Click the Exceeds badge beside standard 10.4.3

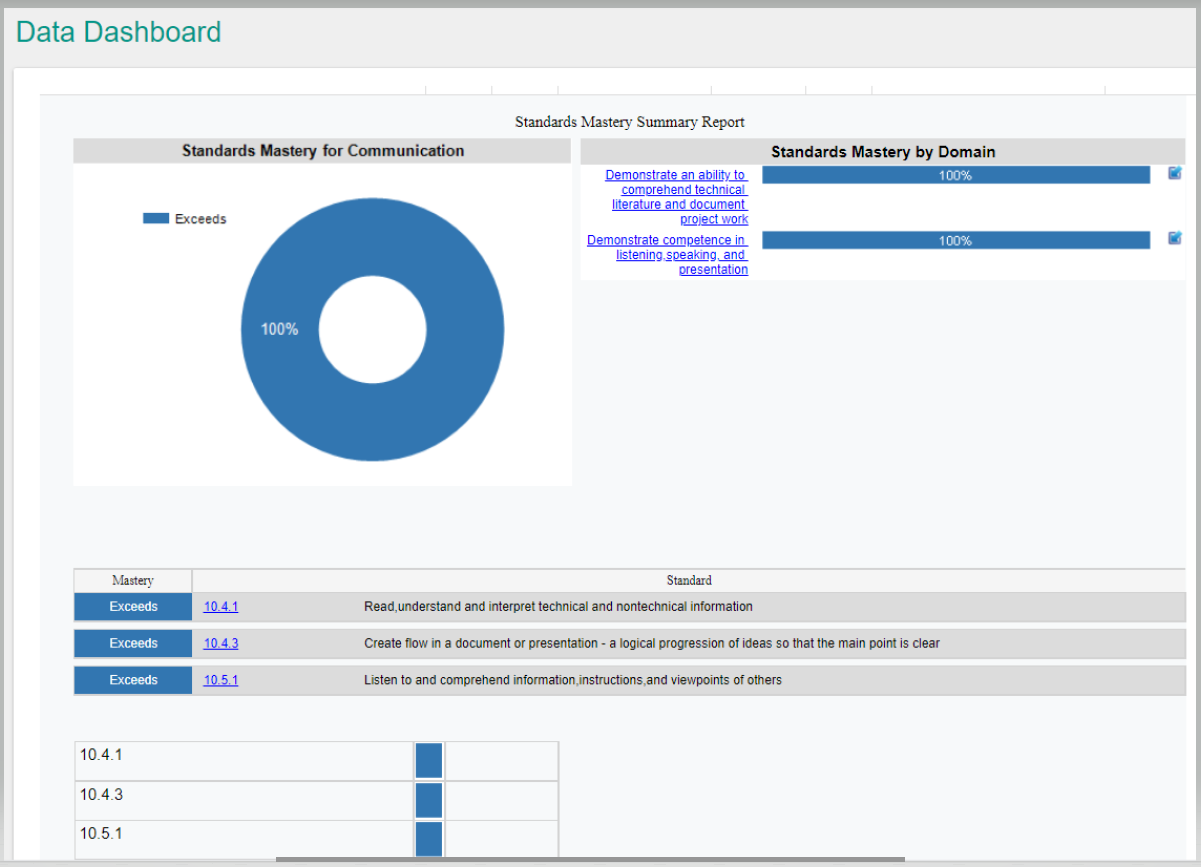pos(133,644)
